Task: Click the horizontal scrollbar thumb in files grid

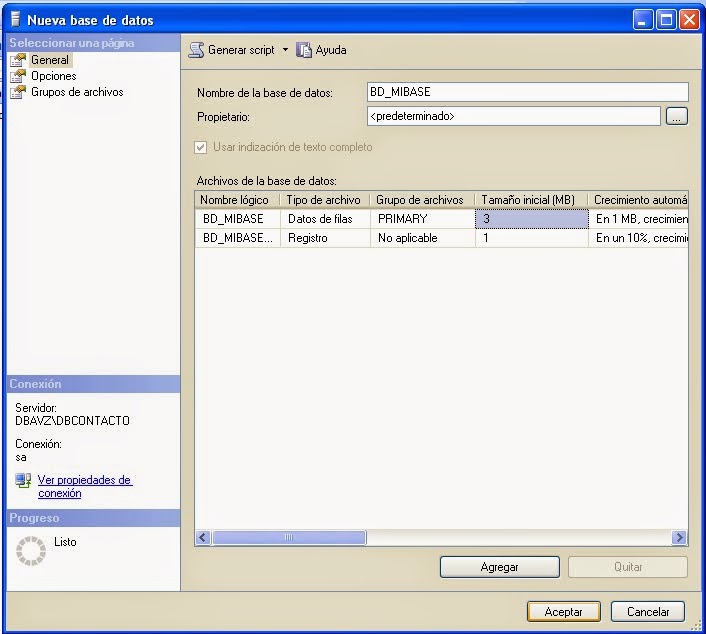Action: tap(289, 537)
